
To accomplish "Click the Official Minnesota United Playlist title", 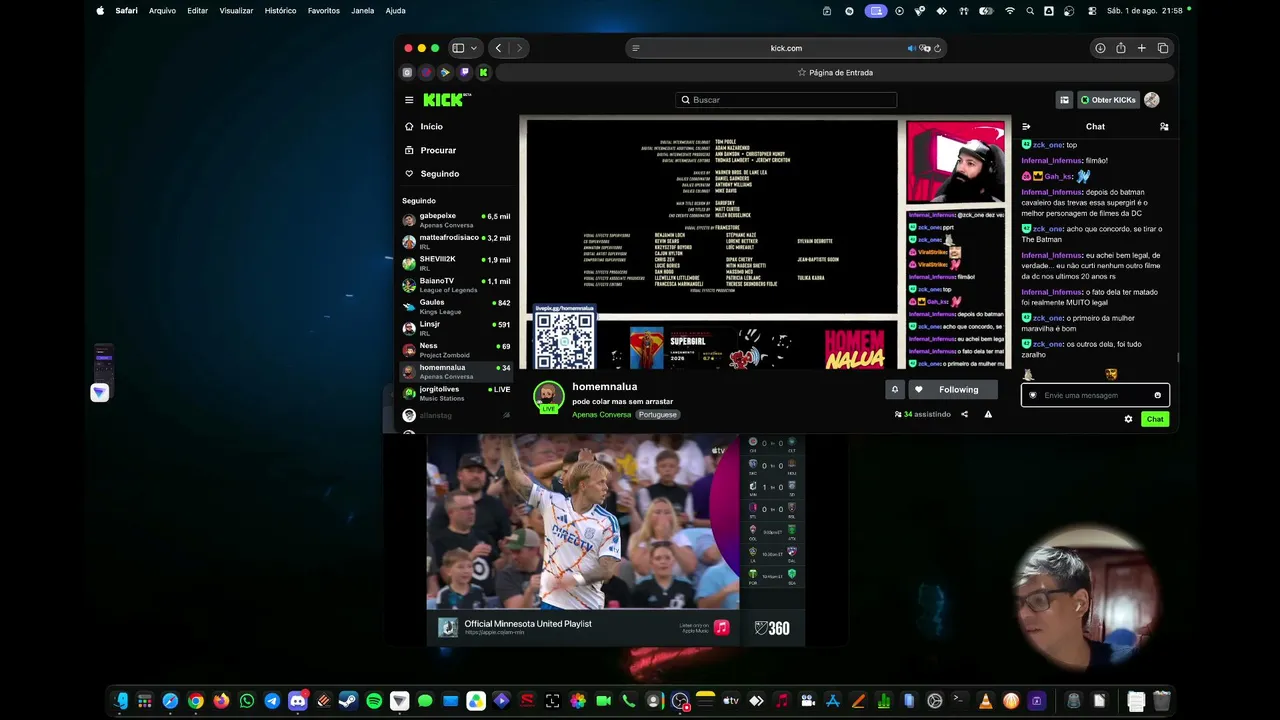I will pos(528,624).
